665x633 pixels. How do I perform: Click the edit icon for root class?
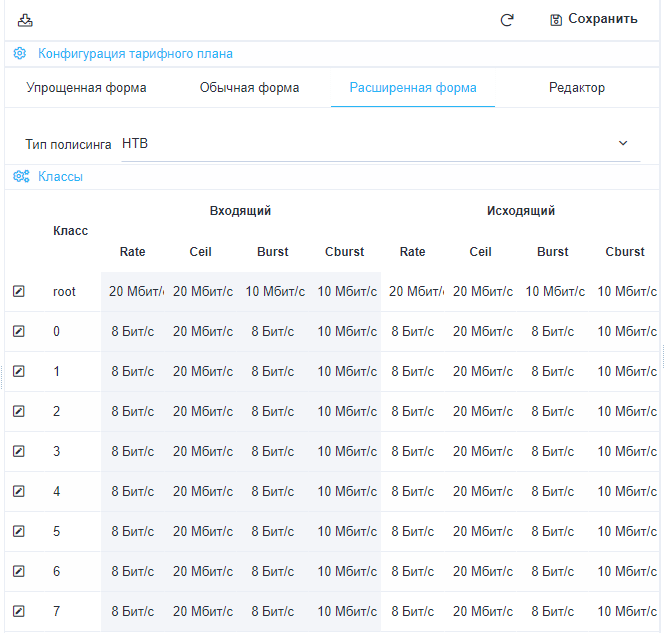[18, 292]
